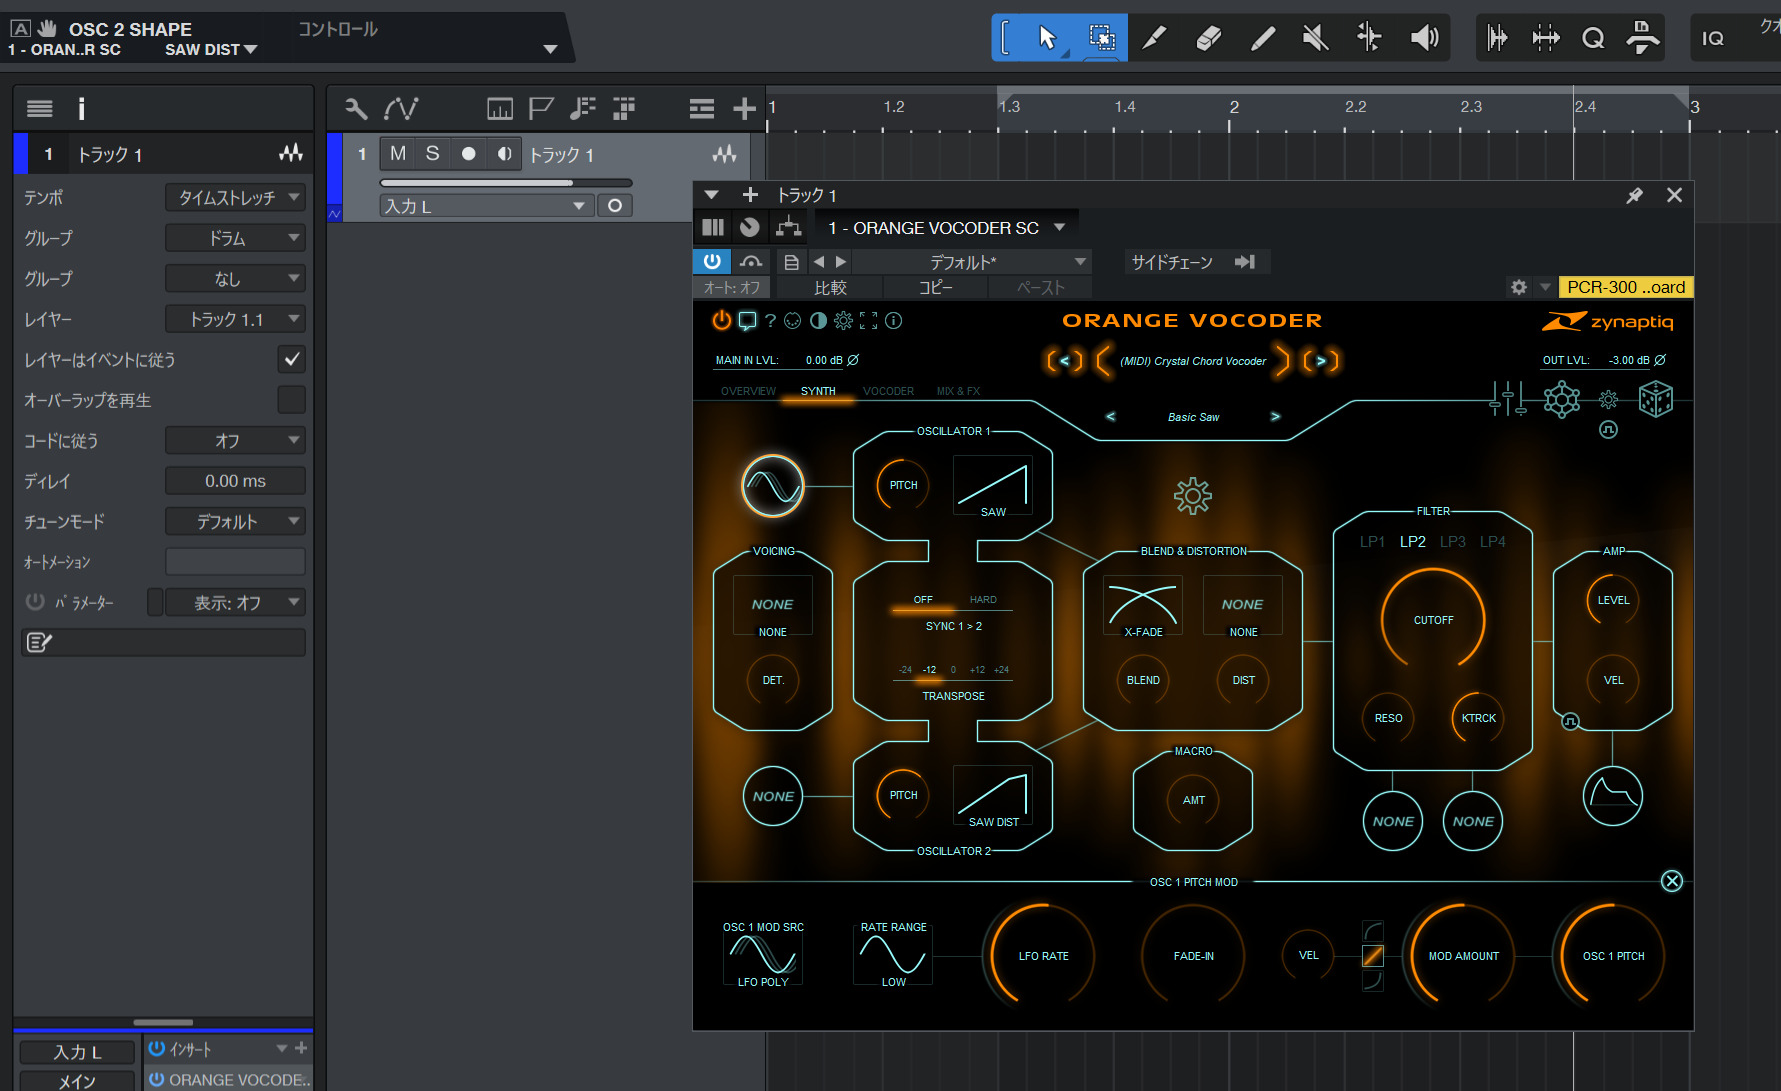Go to next synth preset after Basic Saw

pos(1275,416)
